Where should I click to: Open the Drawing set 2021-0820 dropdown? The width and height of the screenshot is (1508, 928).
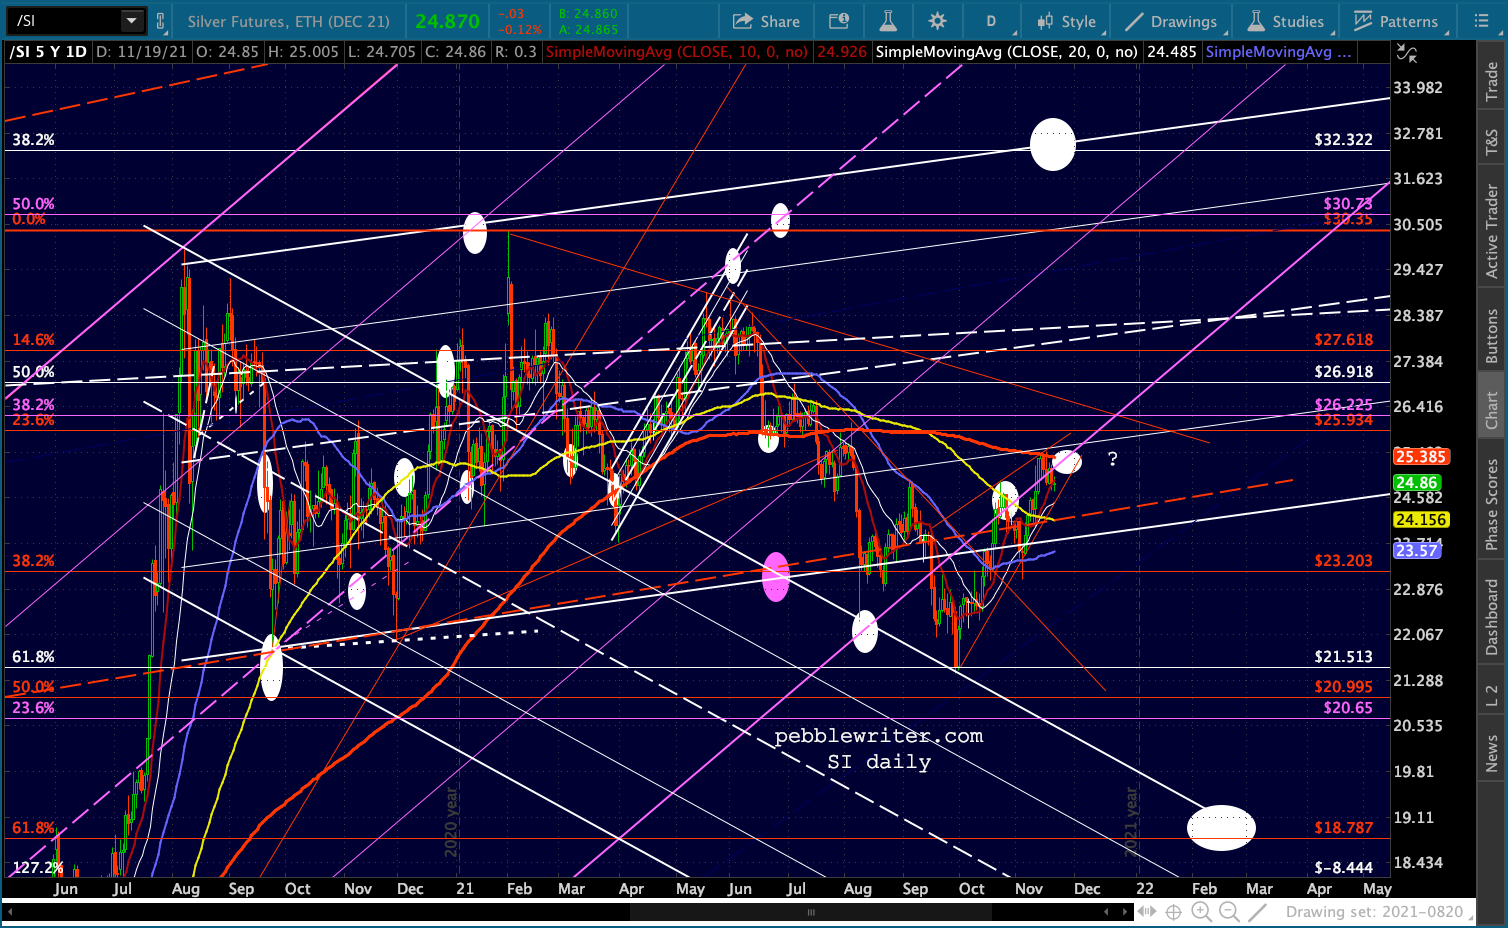1381,912
